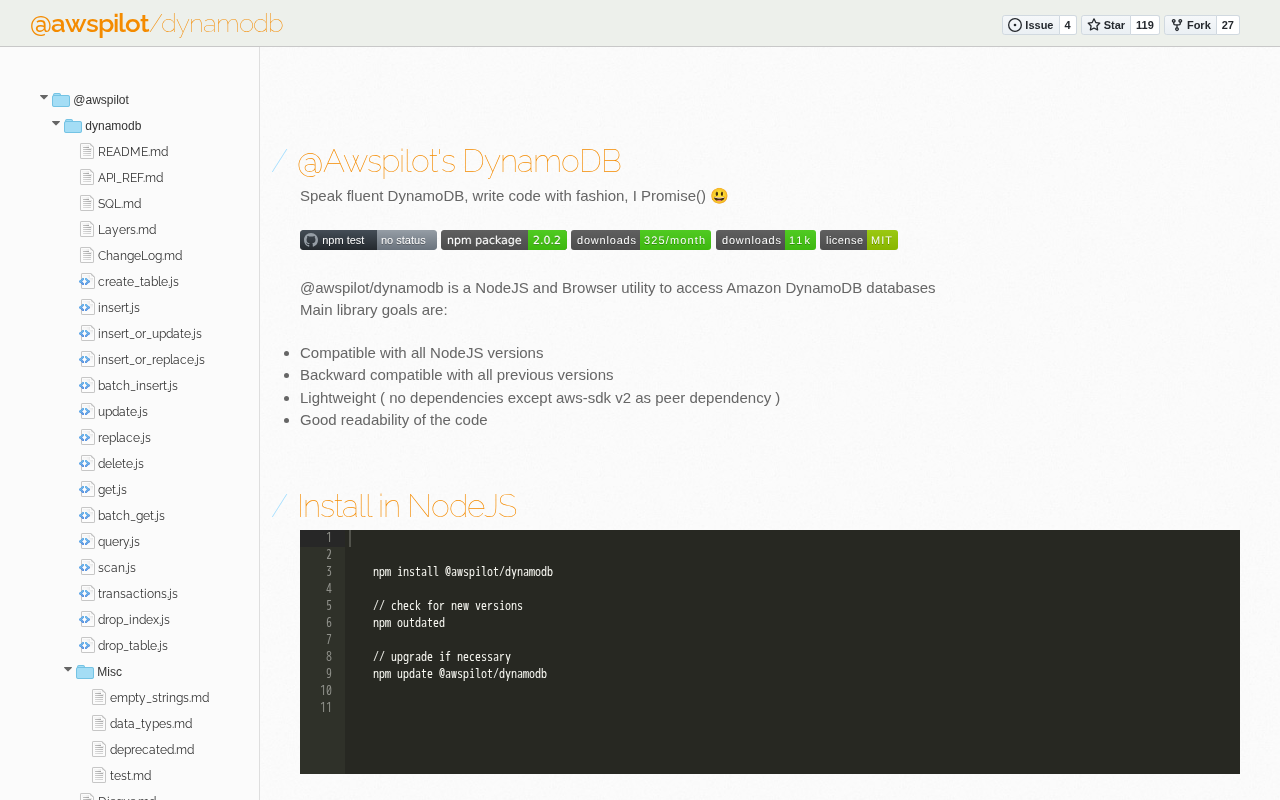
Task: Click the npm package 2.0.2 badge
Action: coord(503,240)
